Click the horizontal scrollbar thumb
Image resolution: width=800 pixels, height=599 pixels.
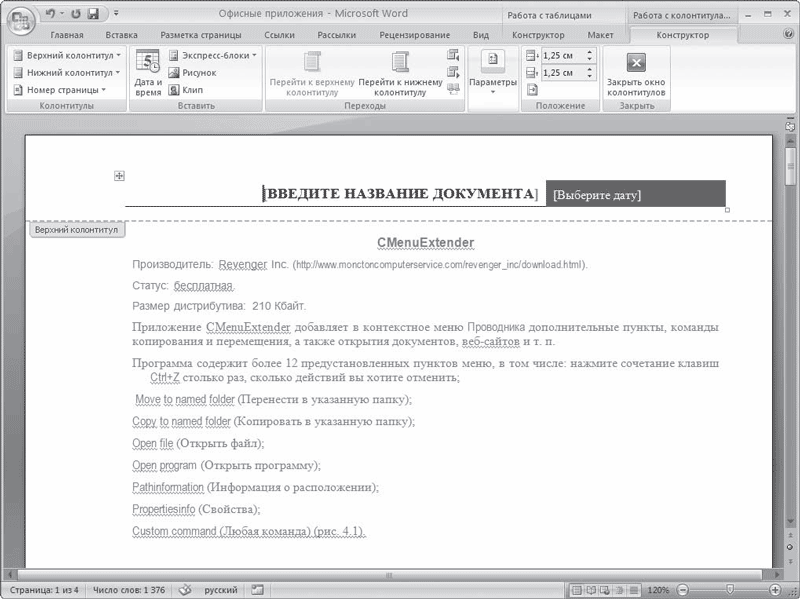coord(389,575)
